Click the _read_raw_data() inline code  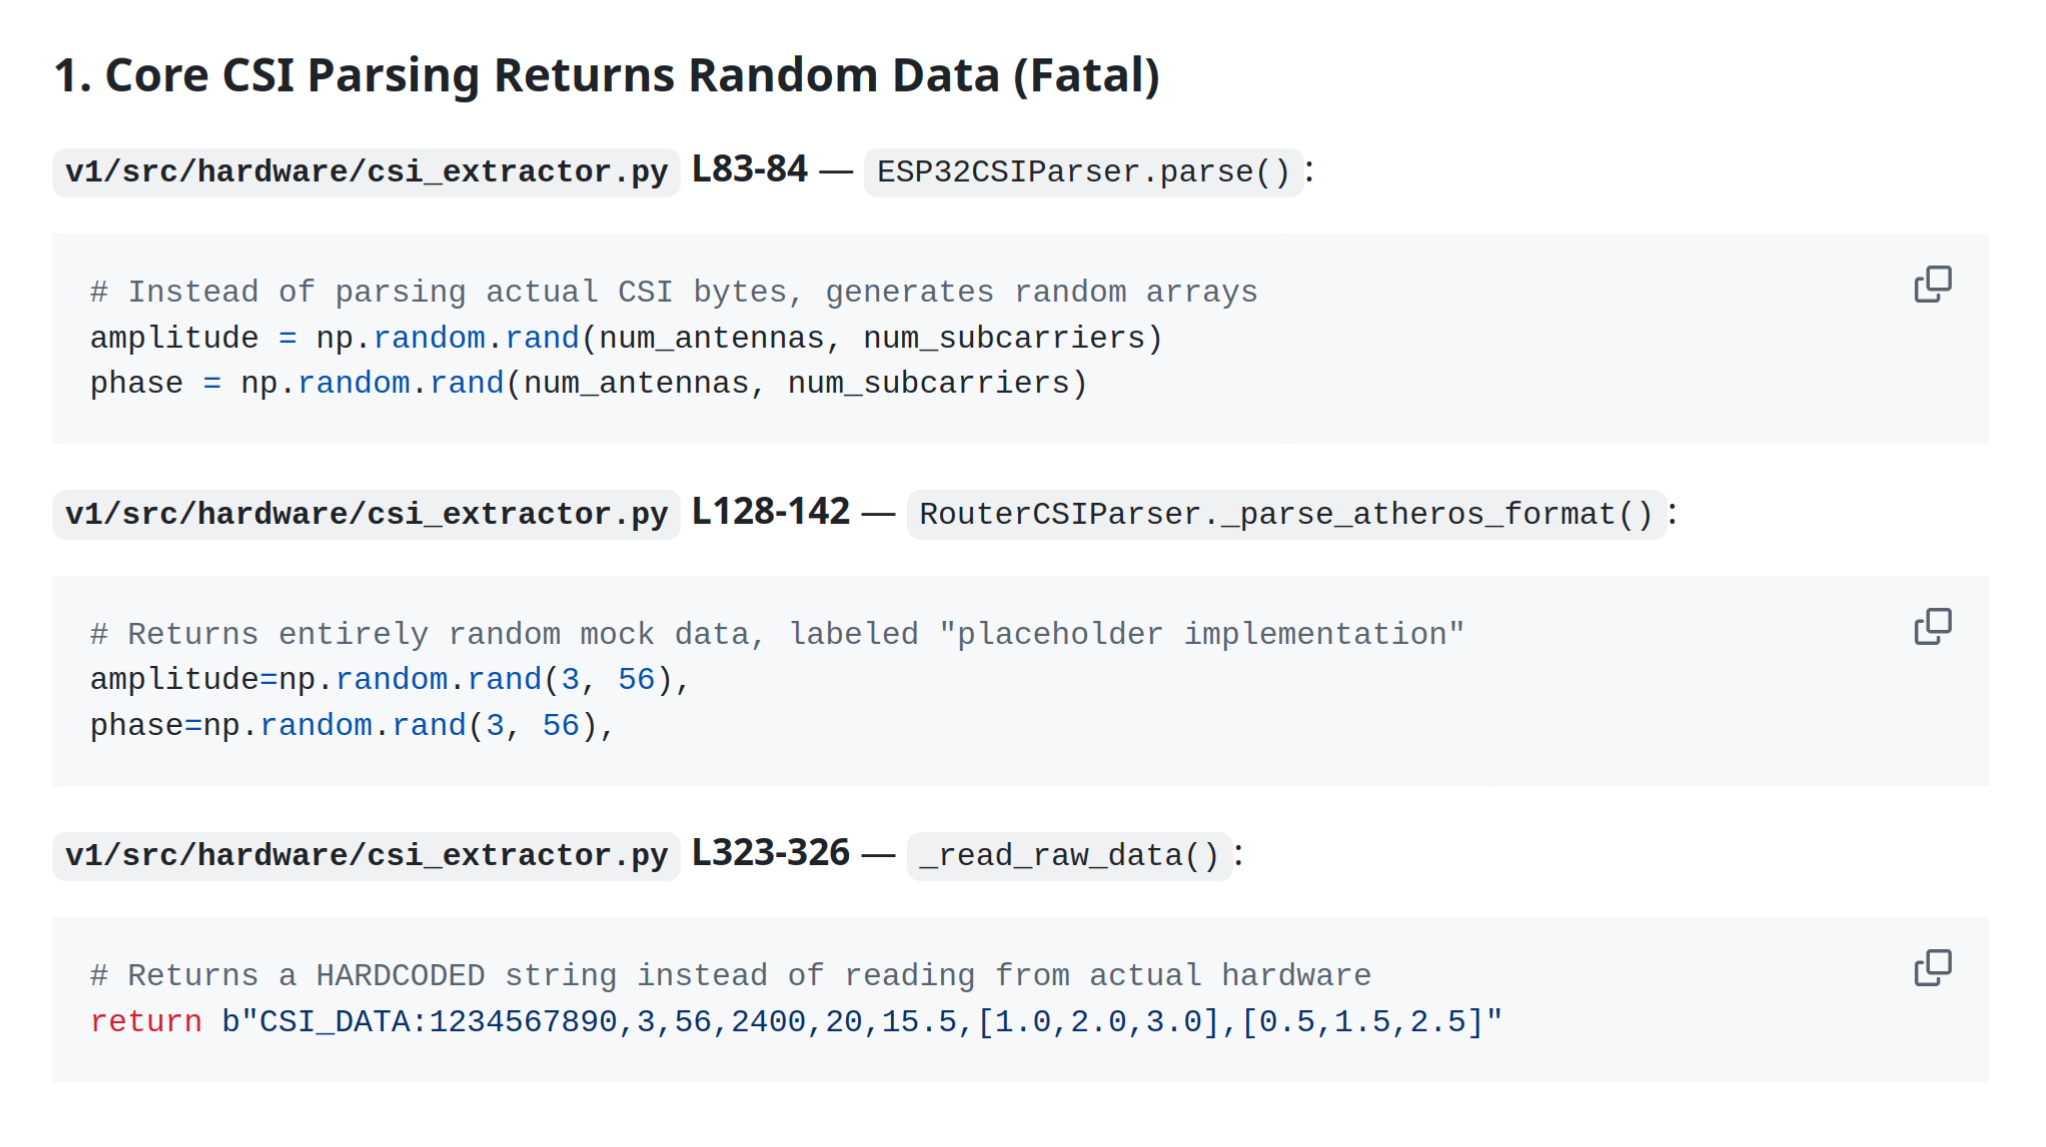tap(1068, 856)
